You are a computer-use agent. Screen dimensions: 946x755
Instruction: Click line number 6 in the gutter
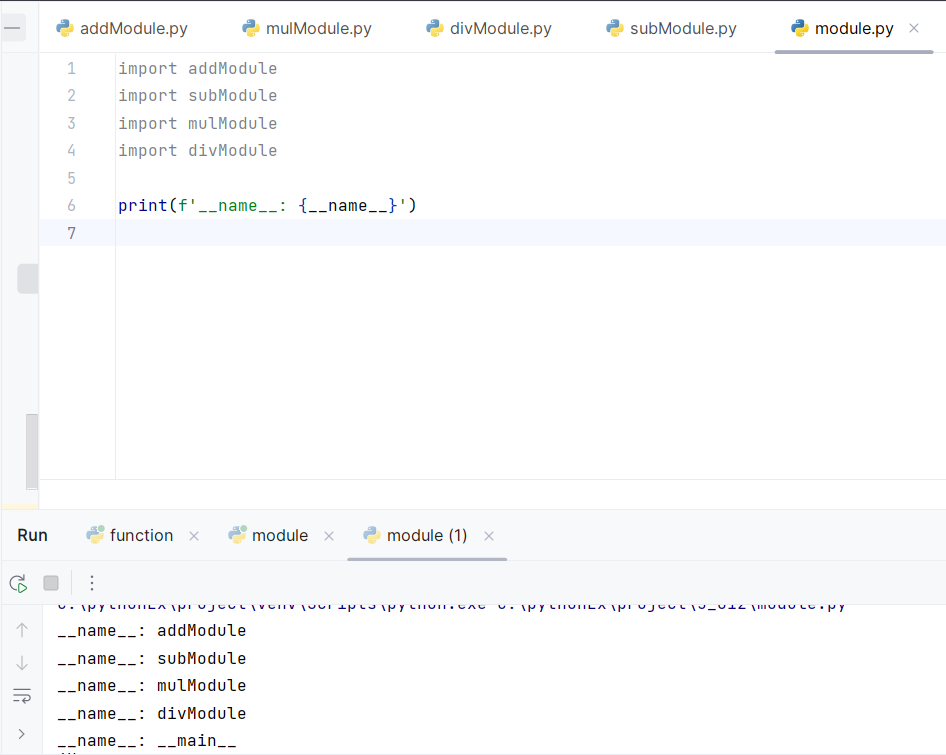(71, 205)
